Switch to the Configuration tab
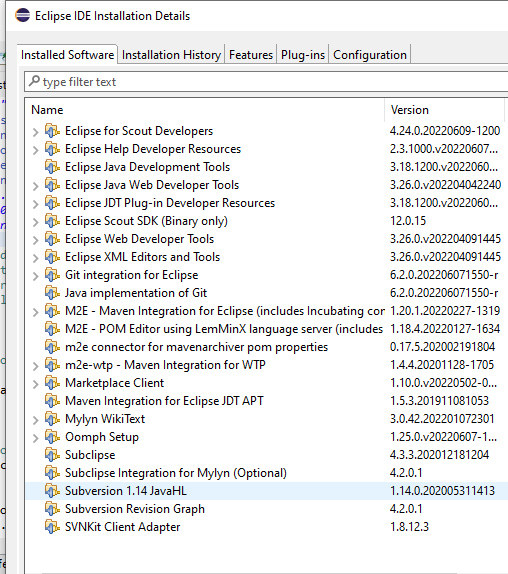This screenshot has height=574, width=508. coord(370,55)
